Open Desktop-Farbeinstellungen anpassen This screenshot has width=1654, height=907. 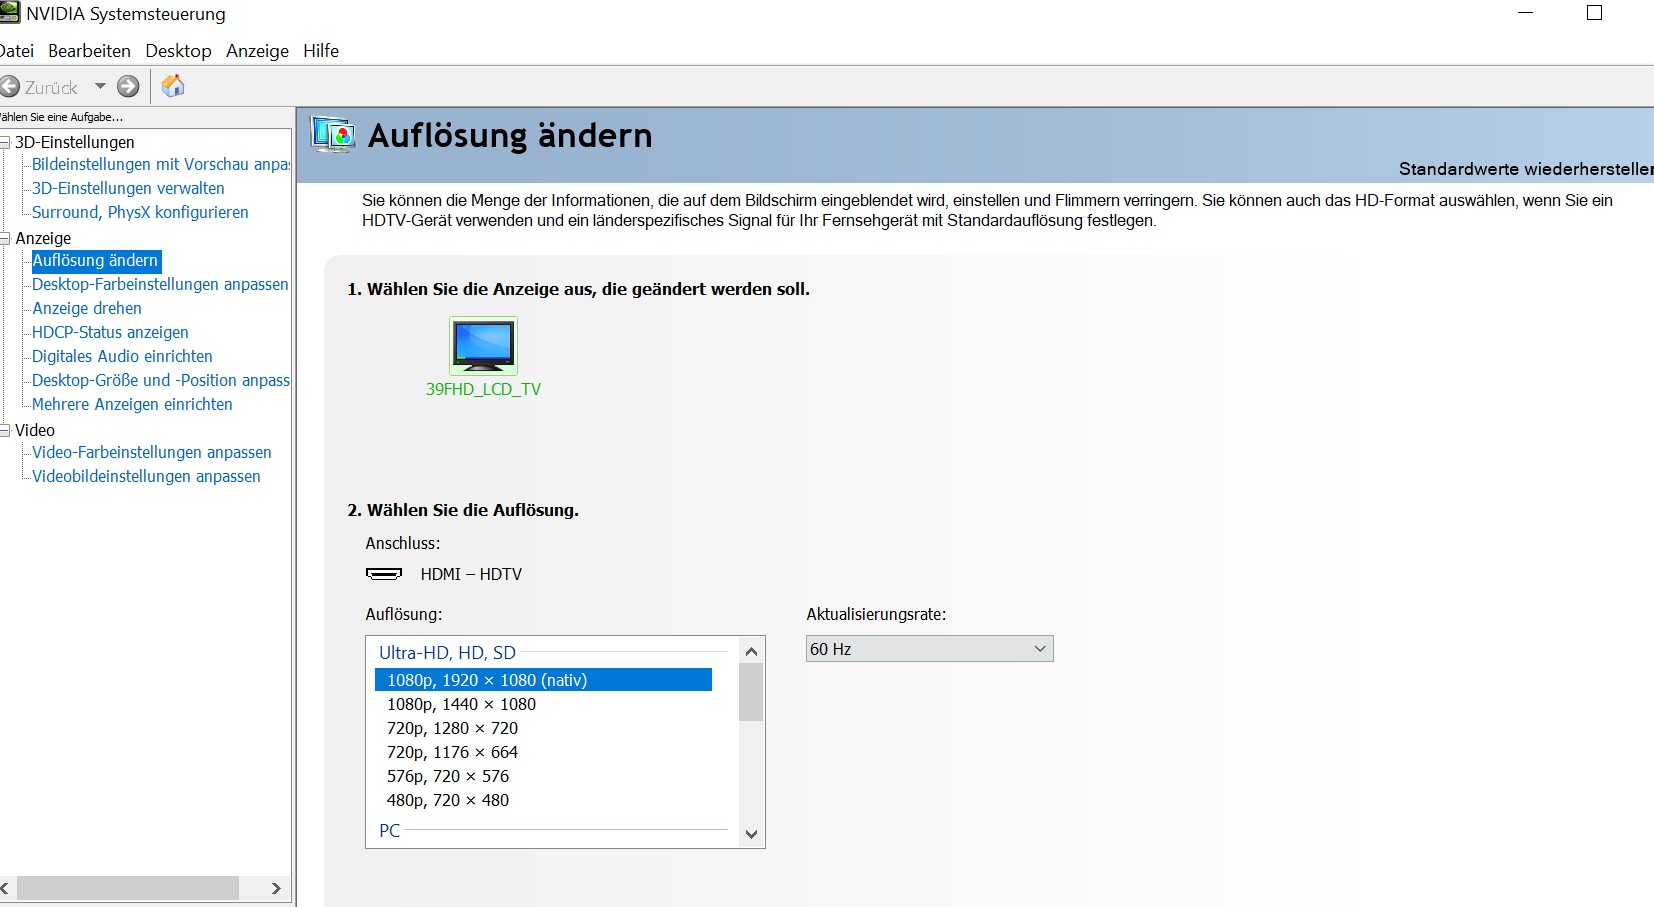coord(160,284)
